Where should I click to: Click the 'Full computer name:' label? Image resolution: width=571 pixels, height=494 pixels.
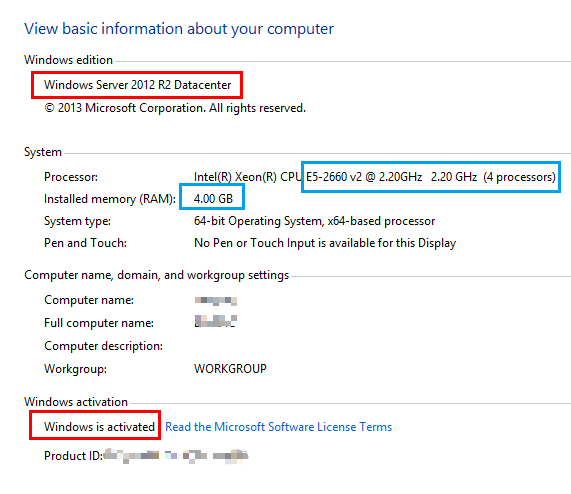[x=99, y=323]
